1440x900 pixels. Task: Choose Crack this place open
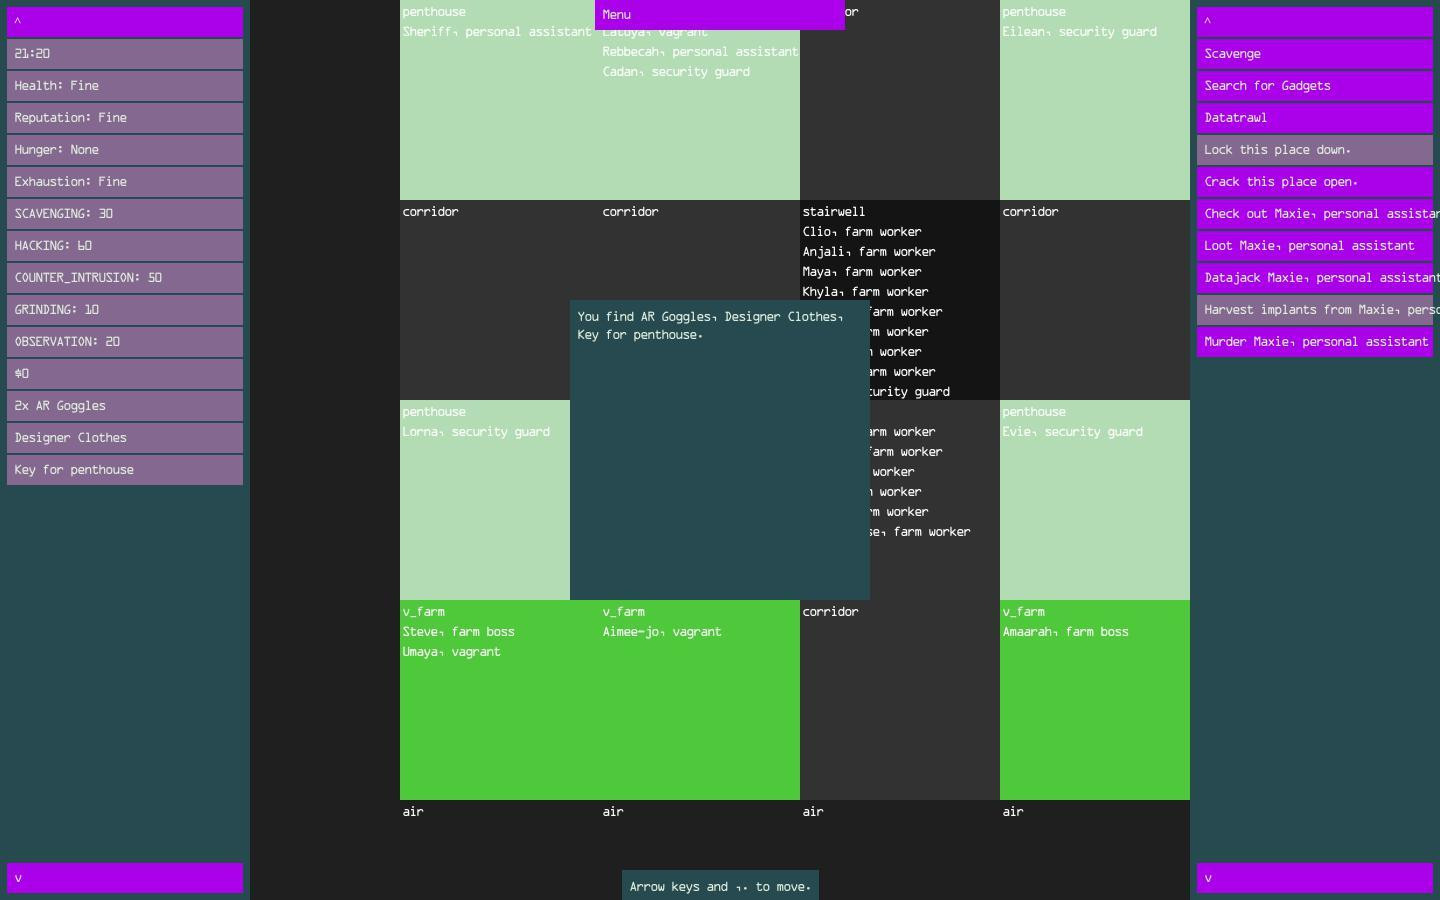tap(1315, 182)
